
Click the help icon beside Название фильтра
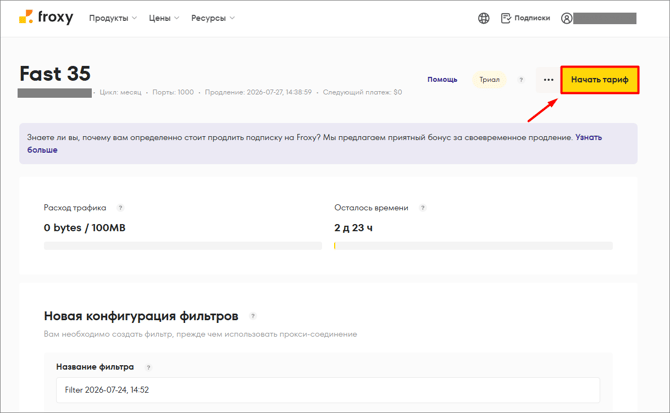[x=148, y=367]
